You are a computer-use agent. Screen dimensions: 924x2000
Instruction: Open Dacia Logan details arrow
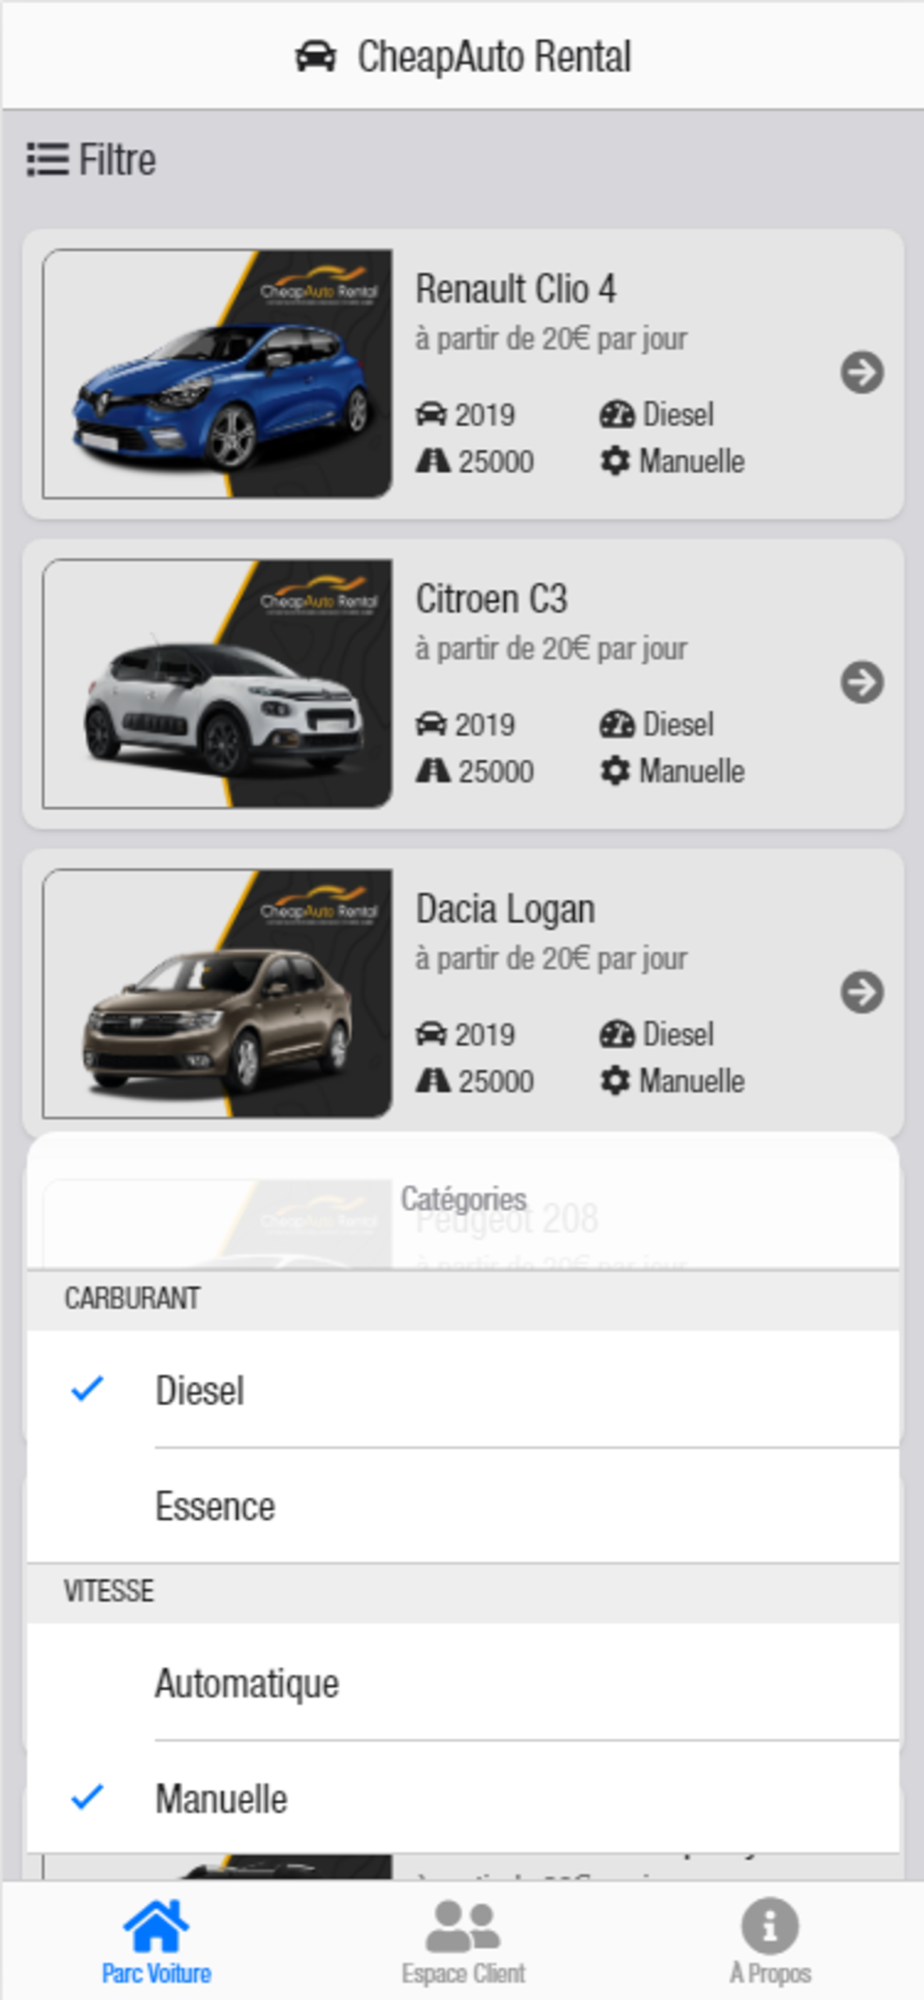pos(862,993)
